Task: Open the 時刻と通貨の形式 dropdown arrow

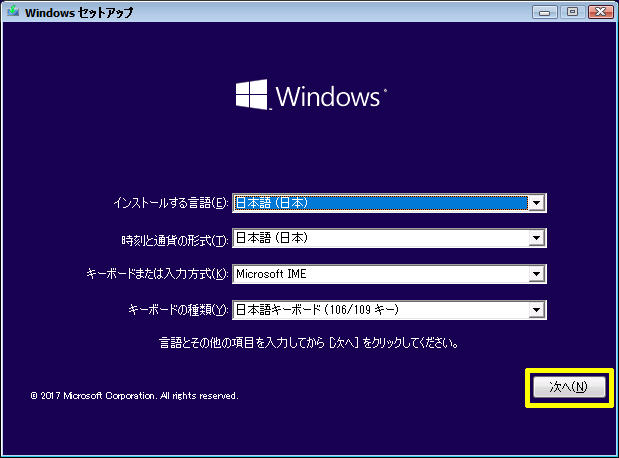Action: click(x=536, y=238)
